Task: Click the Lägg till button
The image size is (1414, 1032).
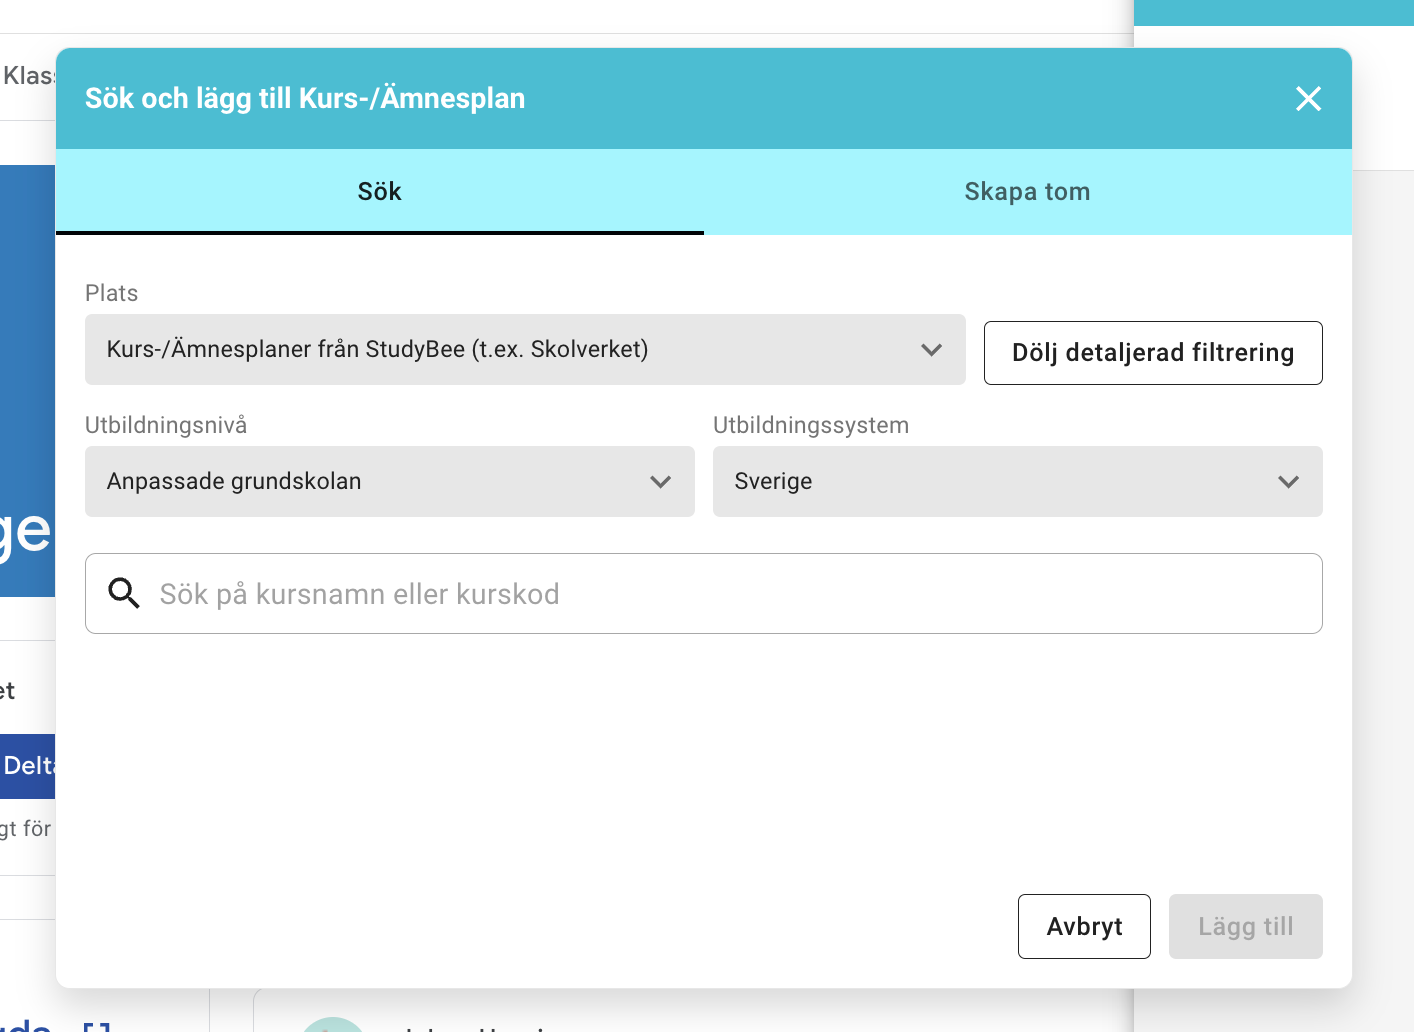Action: click(x=1245, y=926)
